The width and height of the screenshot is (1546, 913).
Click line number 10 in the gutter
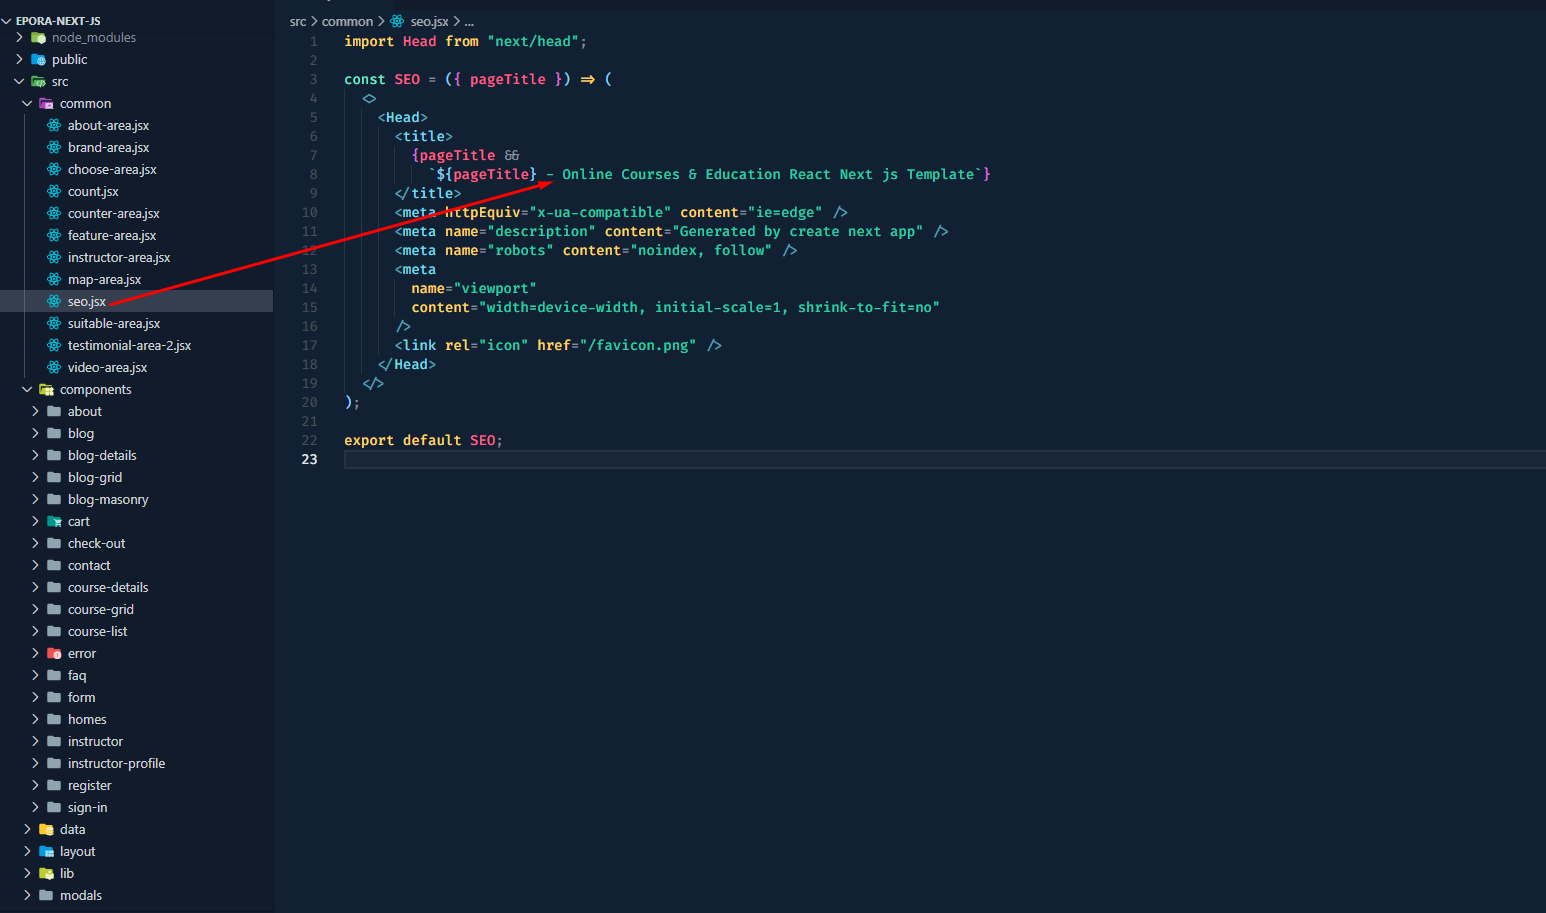310,212
